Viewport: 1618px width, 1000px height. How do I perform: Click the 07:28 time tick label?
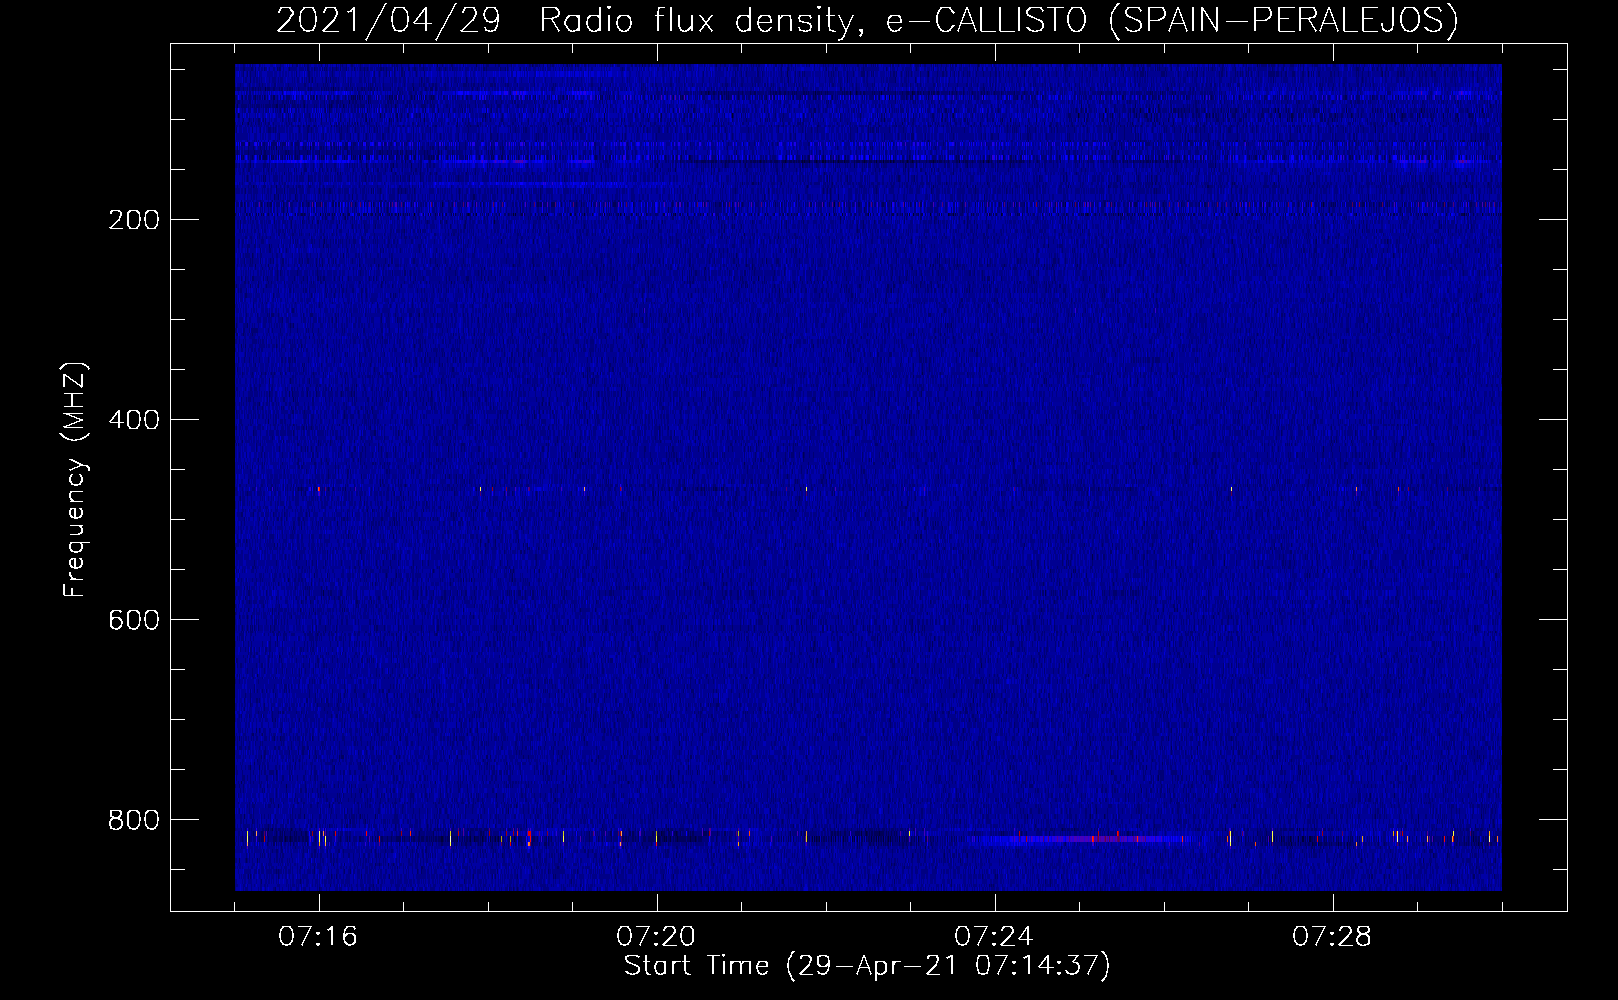[1332, 937]
